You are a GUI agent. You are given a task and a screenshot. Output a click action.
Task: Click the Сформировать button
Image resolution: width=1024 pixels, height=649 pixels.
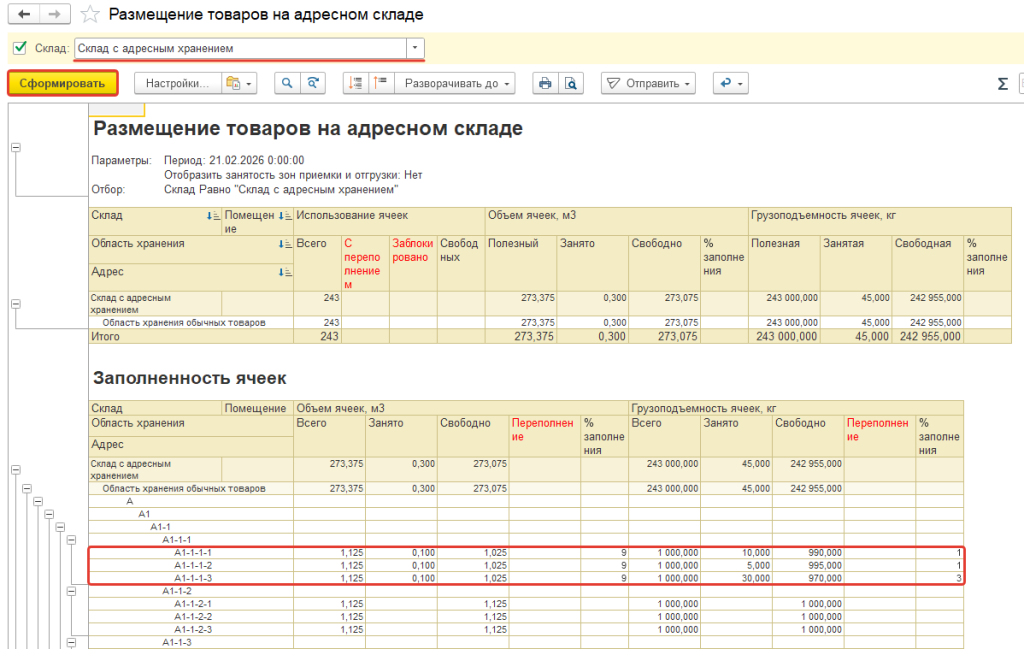click(62, 84)
